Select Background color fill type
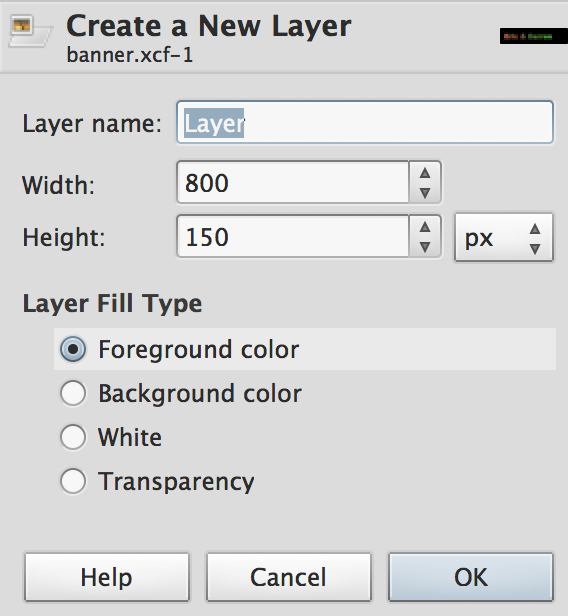This screenshot has height=616, width=568. coord(73,393)
